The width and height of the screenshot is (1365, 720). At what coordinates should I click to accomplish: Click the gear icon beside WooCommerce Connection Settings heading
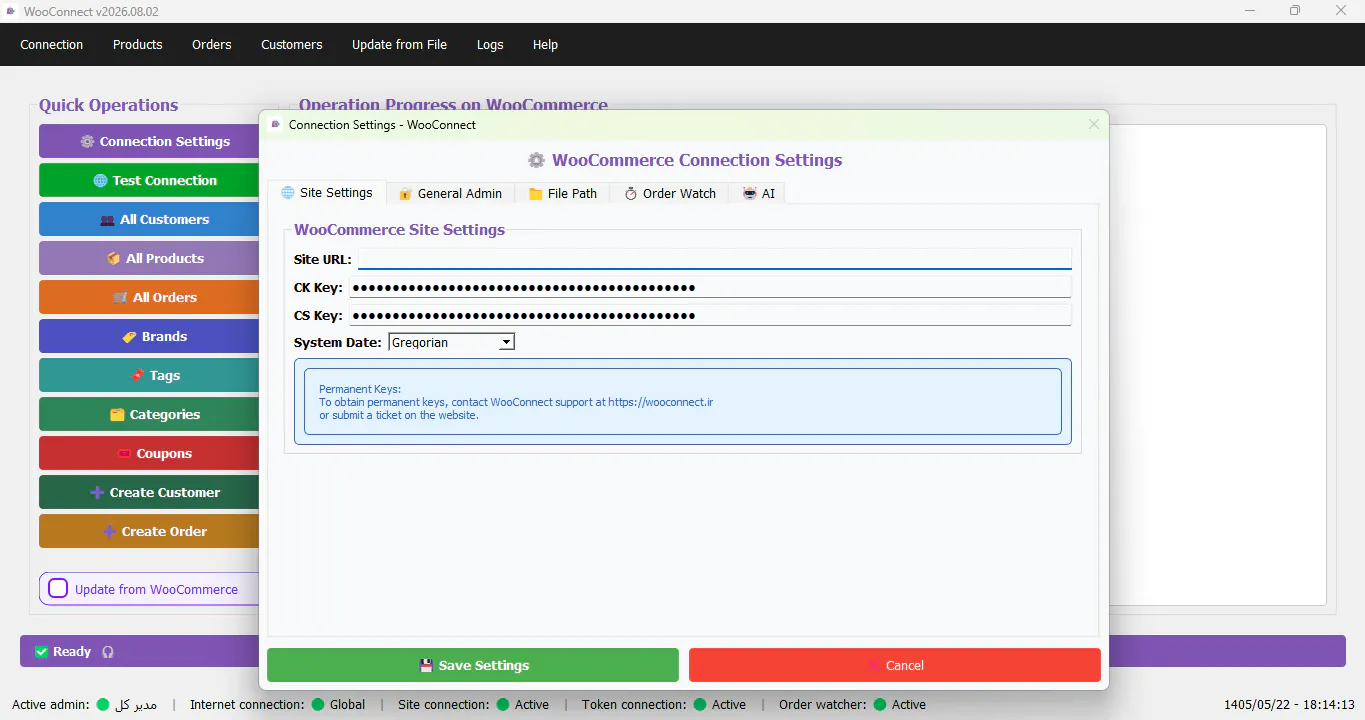[x=537, y=161]
